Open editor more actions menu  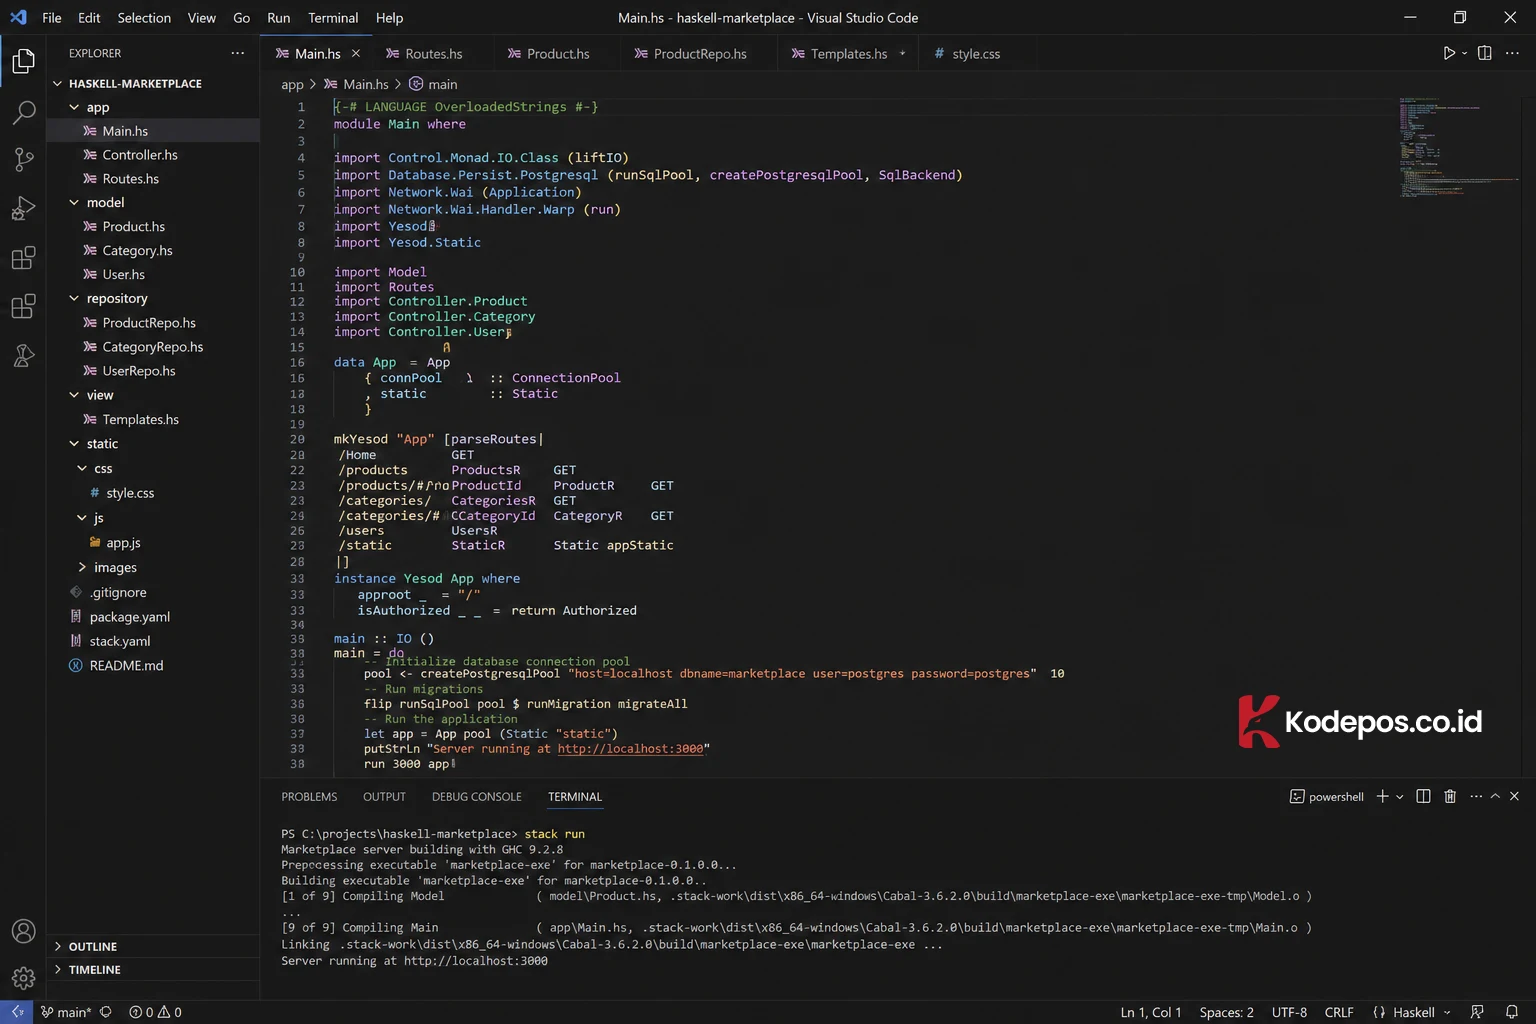[x=1512, y=53]
